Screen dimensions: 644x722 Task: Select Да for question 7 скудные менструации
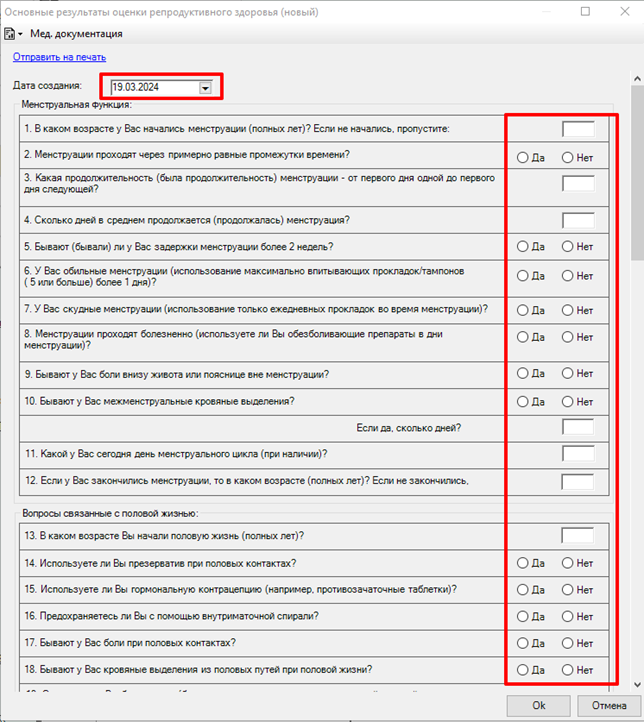pyautogui.click(x=531, y=311)
